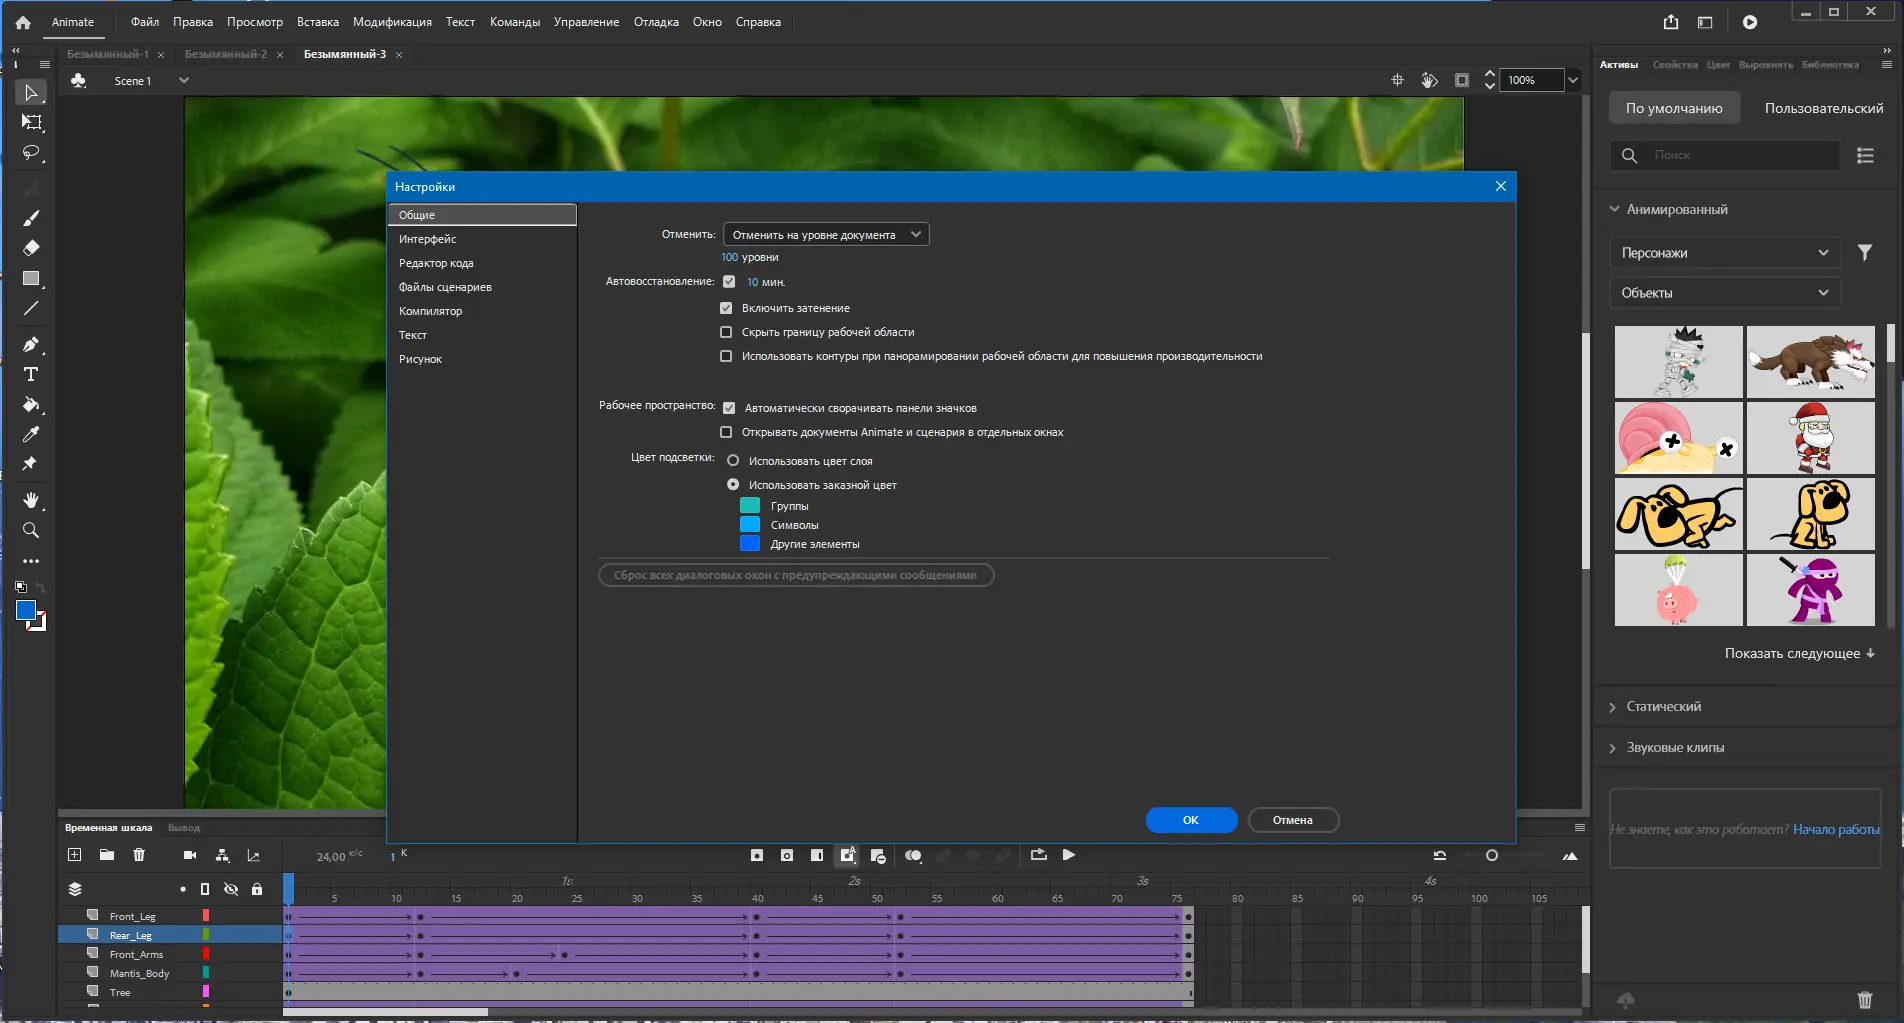This screenshot has width=1904, height=1023.
Task: Open the Отменить level dropdown
Action: point(826,235)
